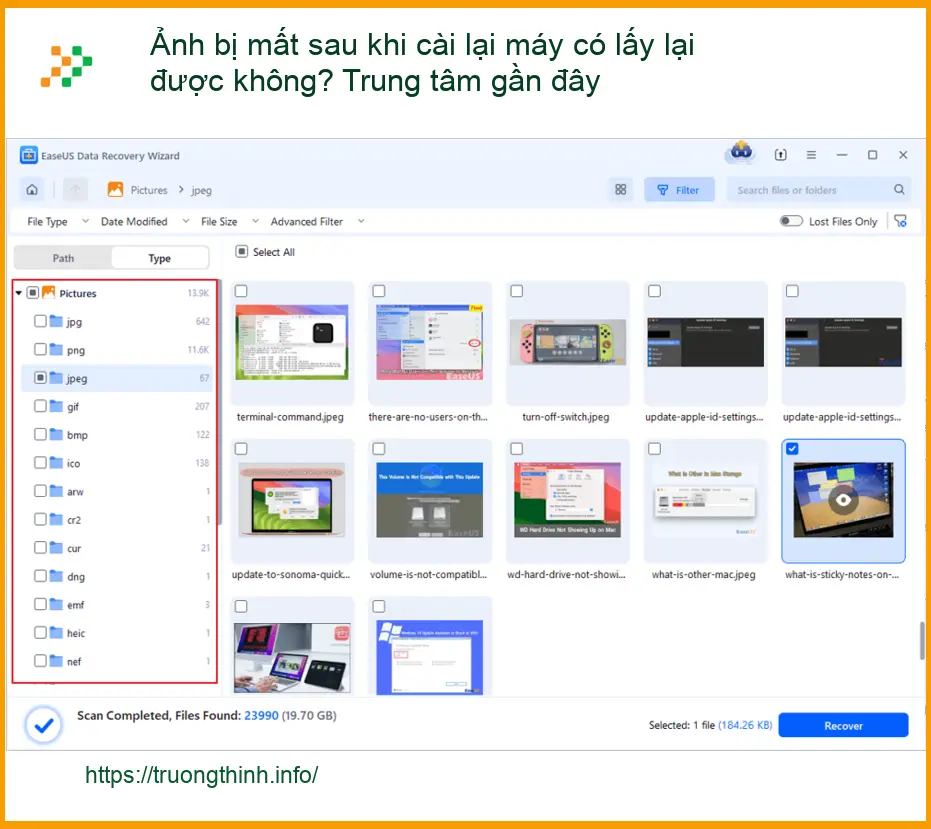
Task: Click the up-one-level arrow icon
Action: click(75, 190)
